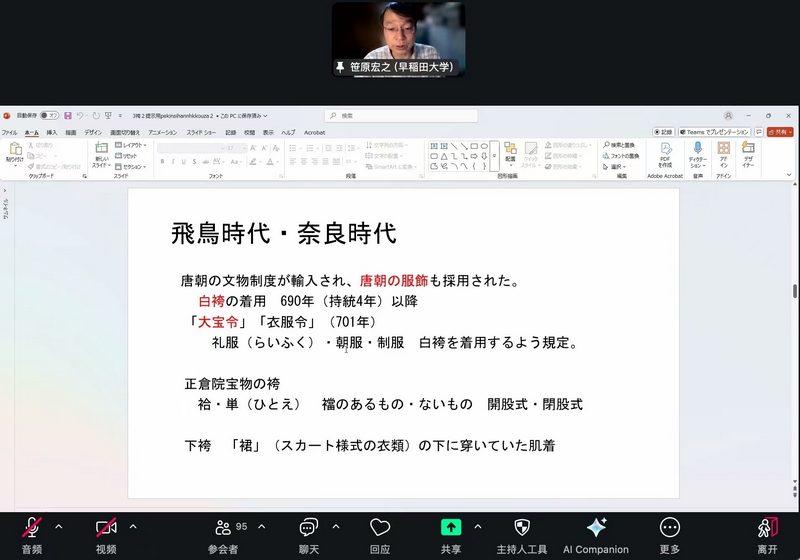Image resolution: width=800 pixels, height=560 pixels.
Task: Launch AI Companion sparkle icon
Action: pos(596,530)
